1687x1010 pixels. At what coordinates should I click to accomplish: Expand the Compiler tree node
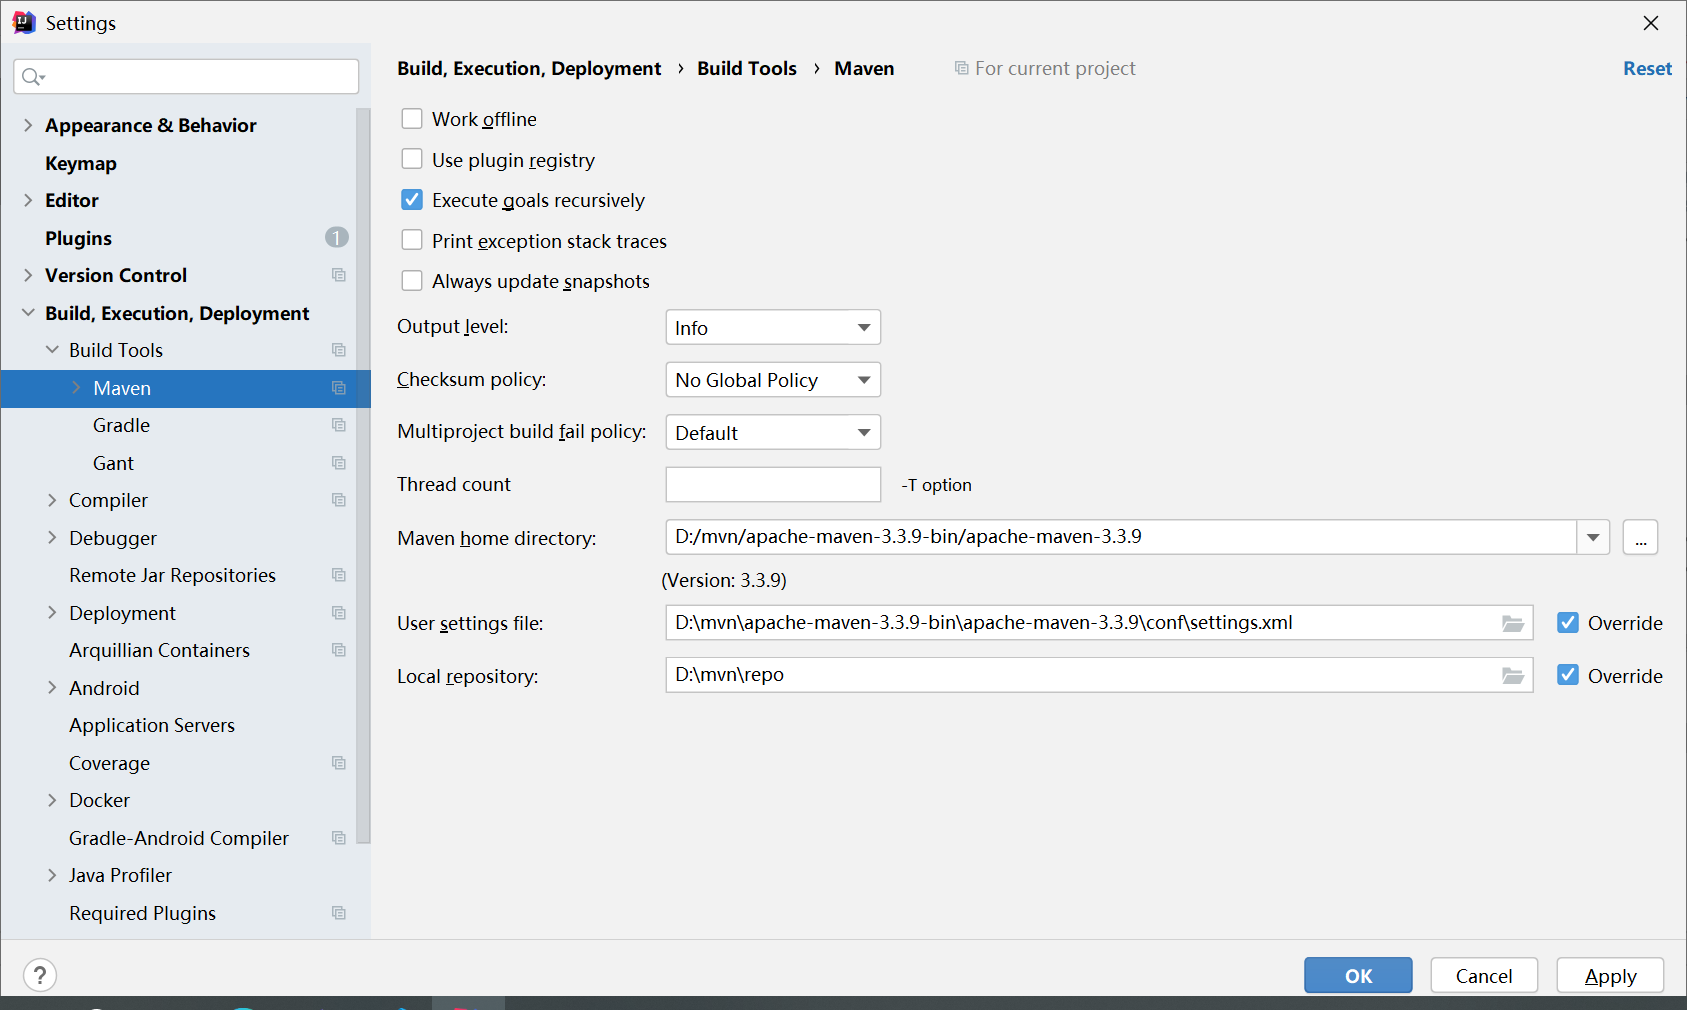(x=52, y=501)
